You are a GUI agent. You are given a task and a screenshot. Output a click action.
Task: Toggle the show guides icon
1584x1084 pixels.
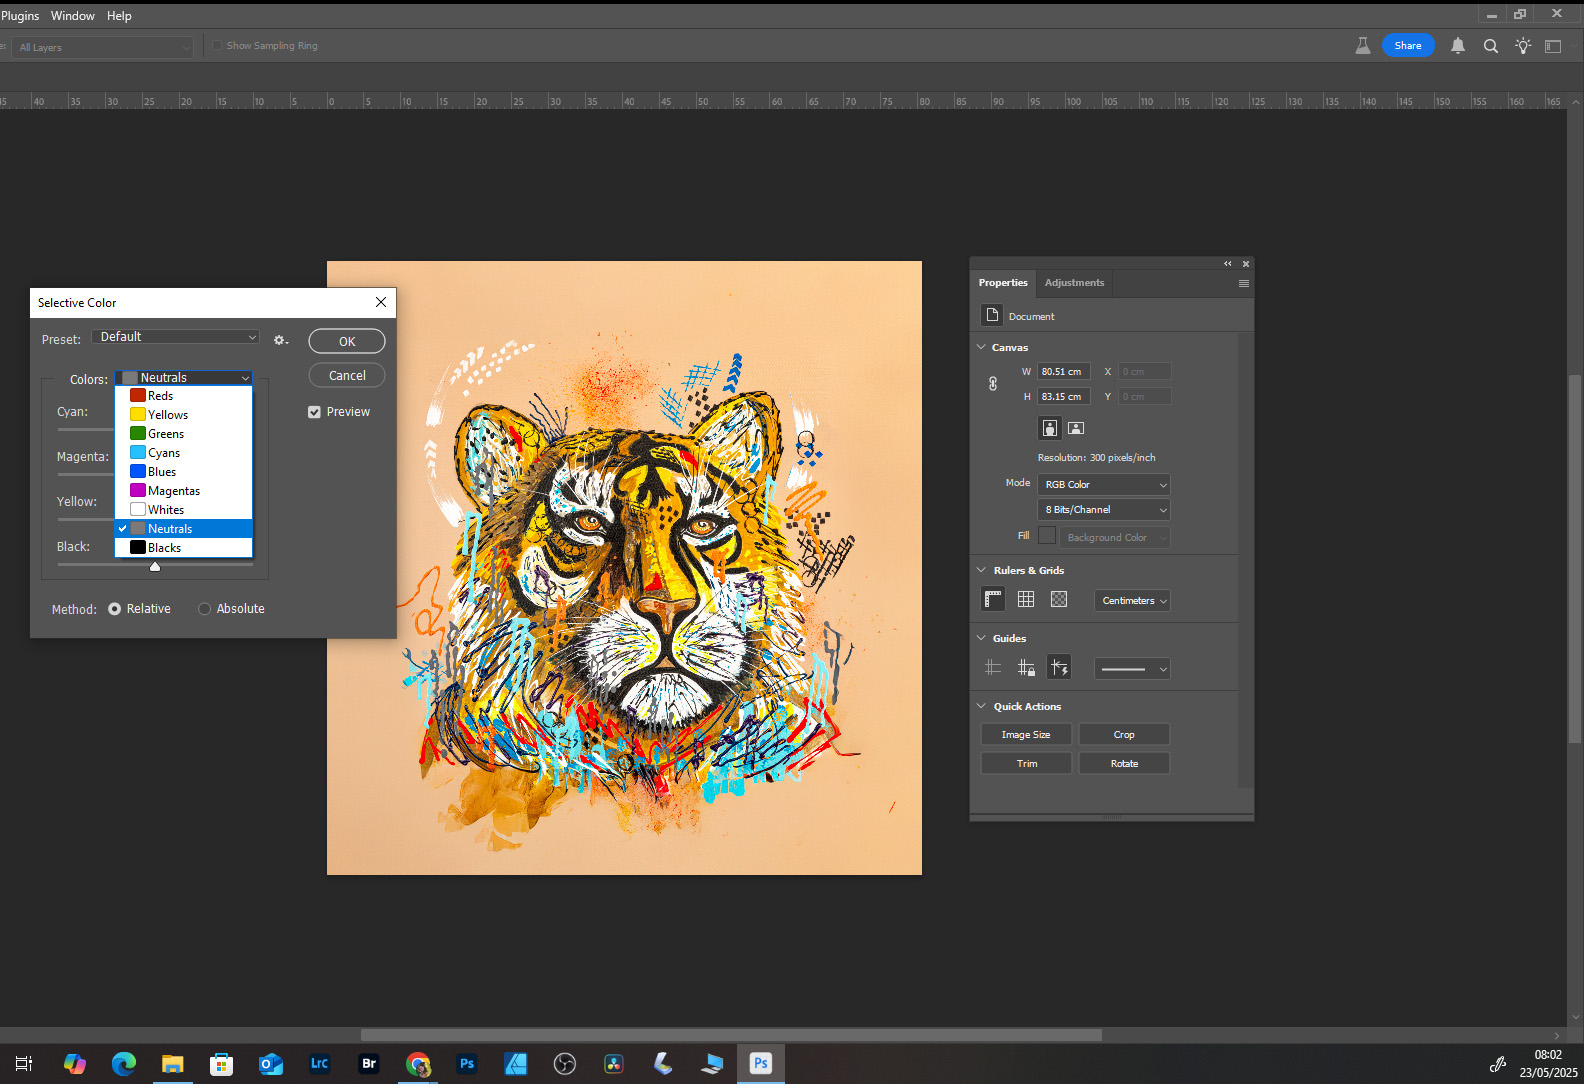coord(993,667)
